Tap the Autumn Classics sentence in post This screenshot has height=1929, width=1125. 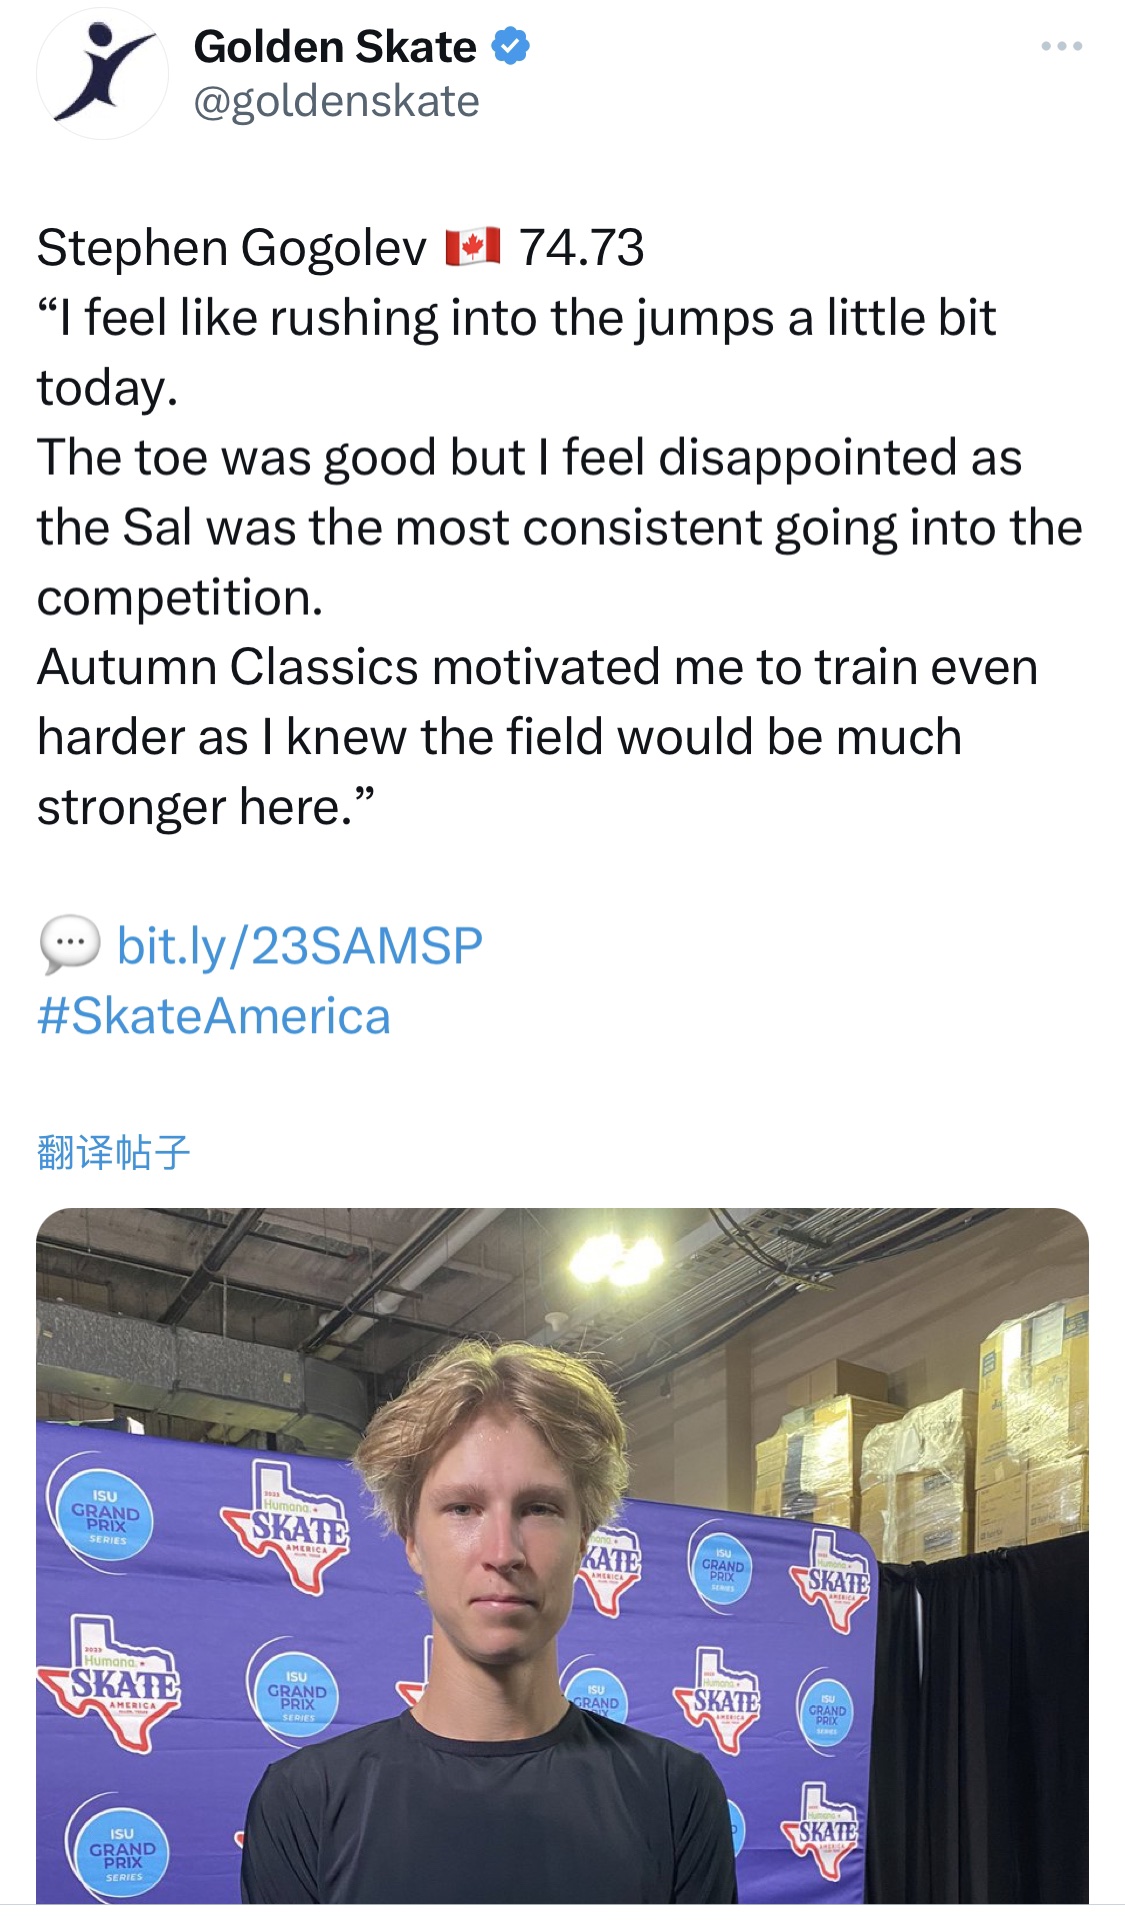537,736
